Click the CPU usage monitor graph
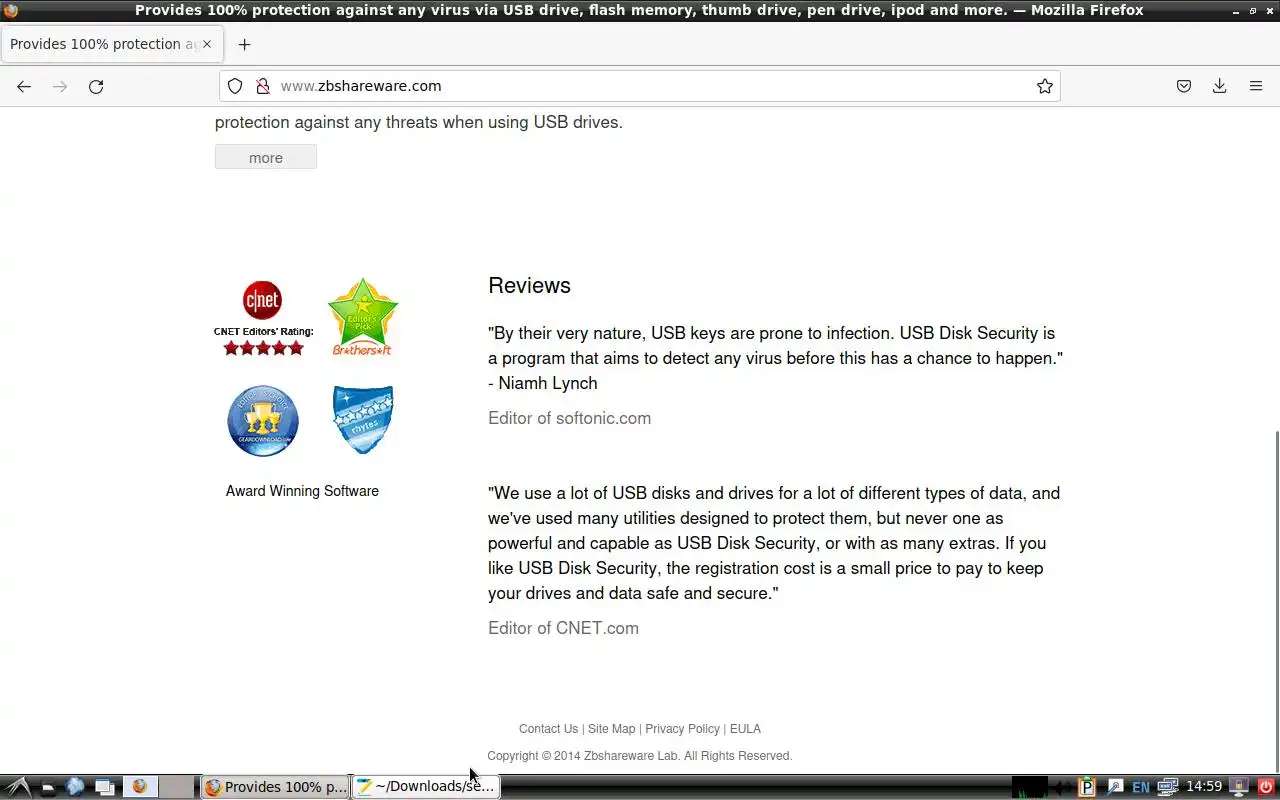The image size is (1280, 800). coord(1030,787)
